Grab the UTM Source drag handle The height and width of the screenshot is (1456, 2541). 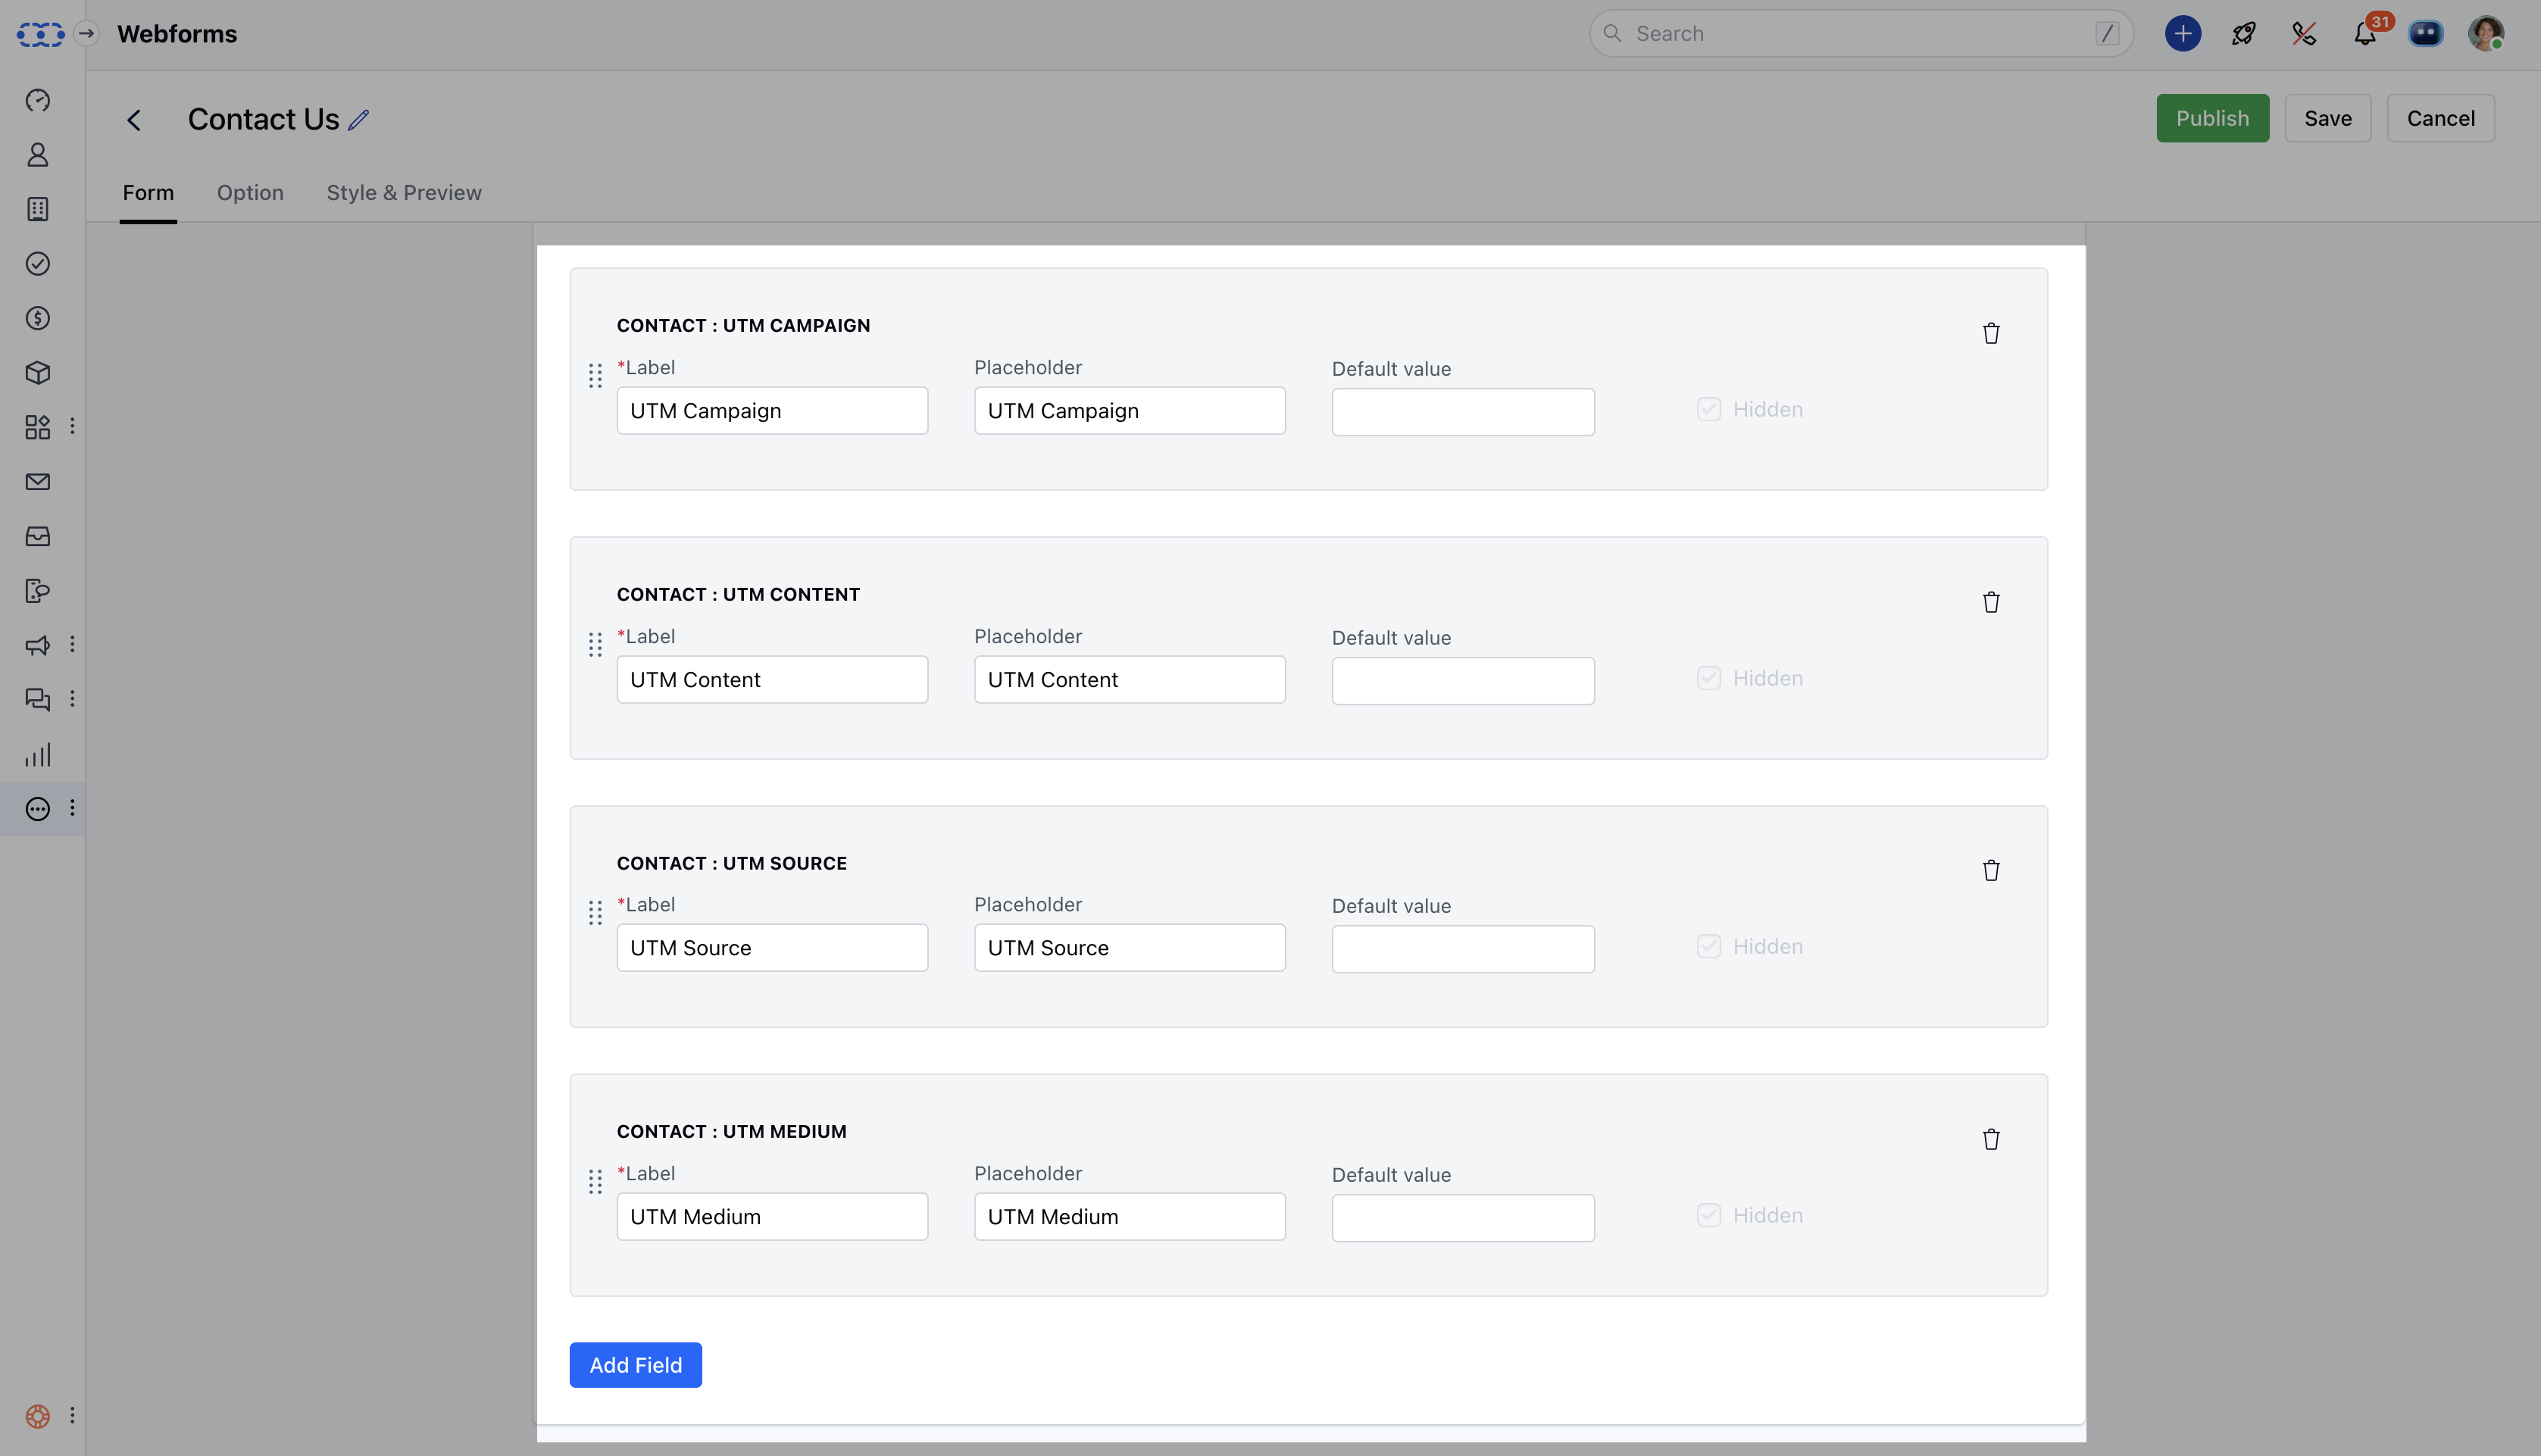coord(595,913)
